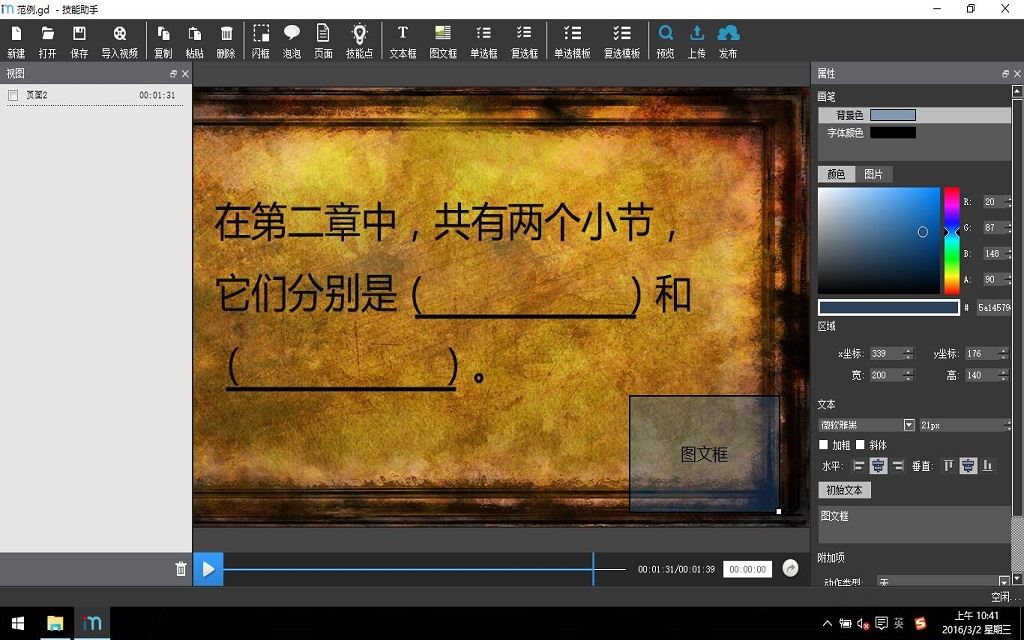Click the 初始文本 button
The image size is (1024, 640).
(844, 490)
